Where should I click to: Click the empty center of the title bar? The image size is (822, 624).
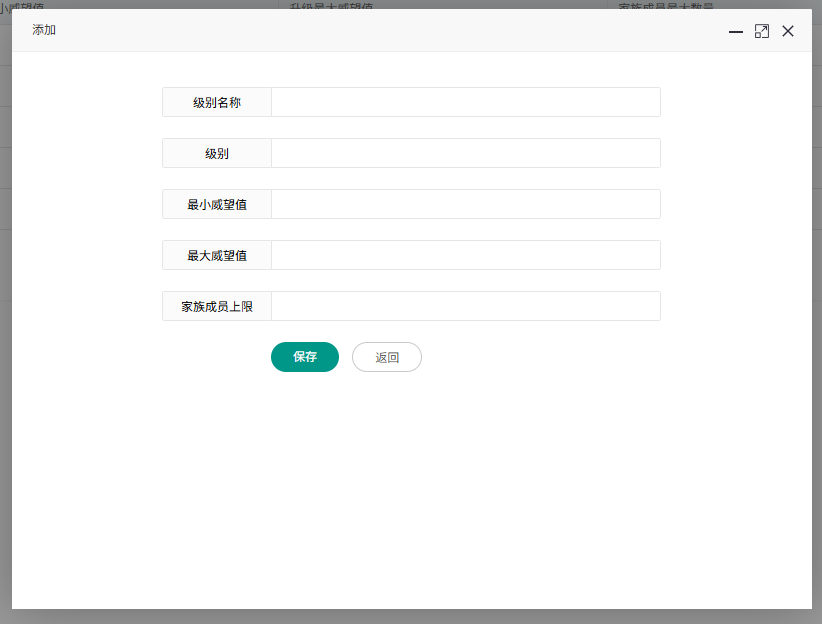point(400,30)
